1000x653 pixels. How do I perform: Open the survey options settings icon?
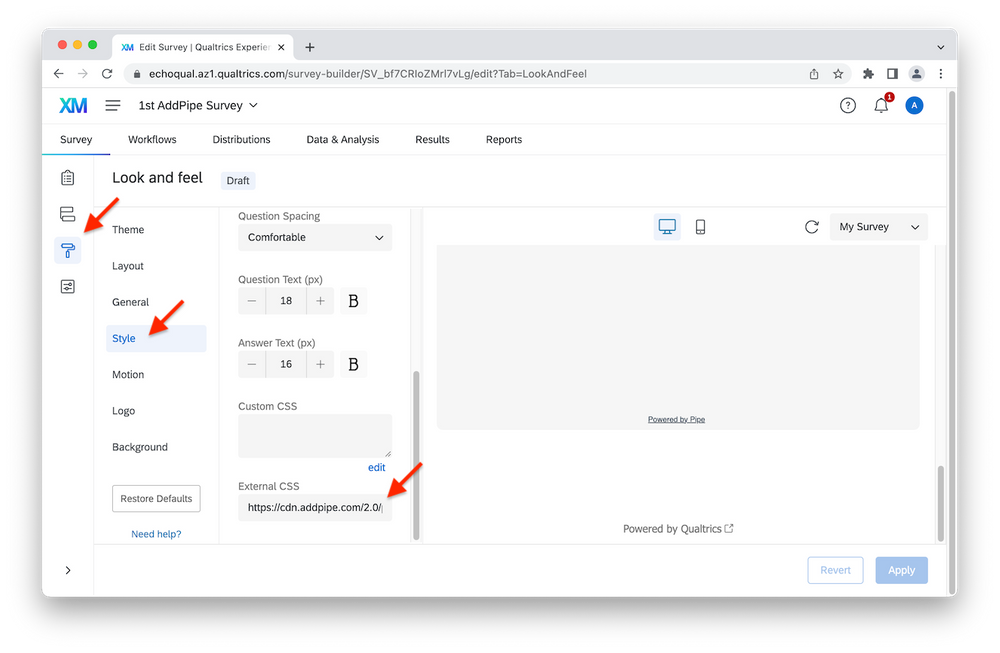click(67, 286)
